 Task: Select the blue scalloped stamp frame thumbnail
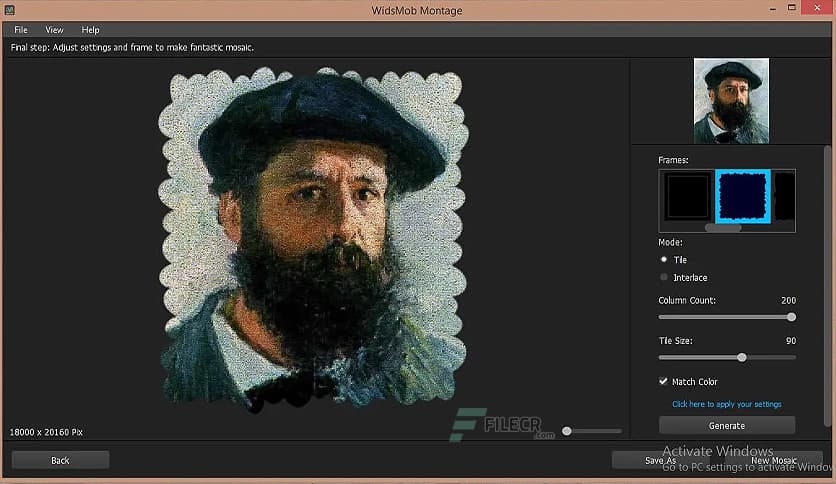(742, 195)
